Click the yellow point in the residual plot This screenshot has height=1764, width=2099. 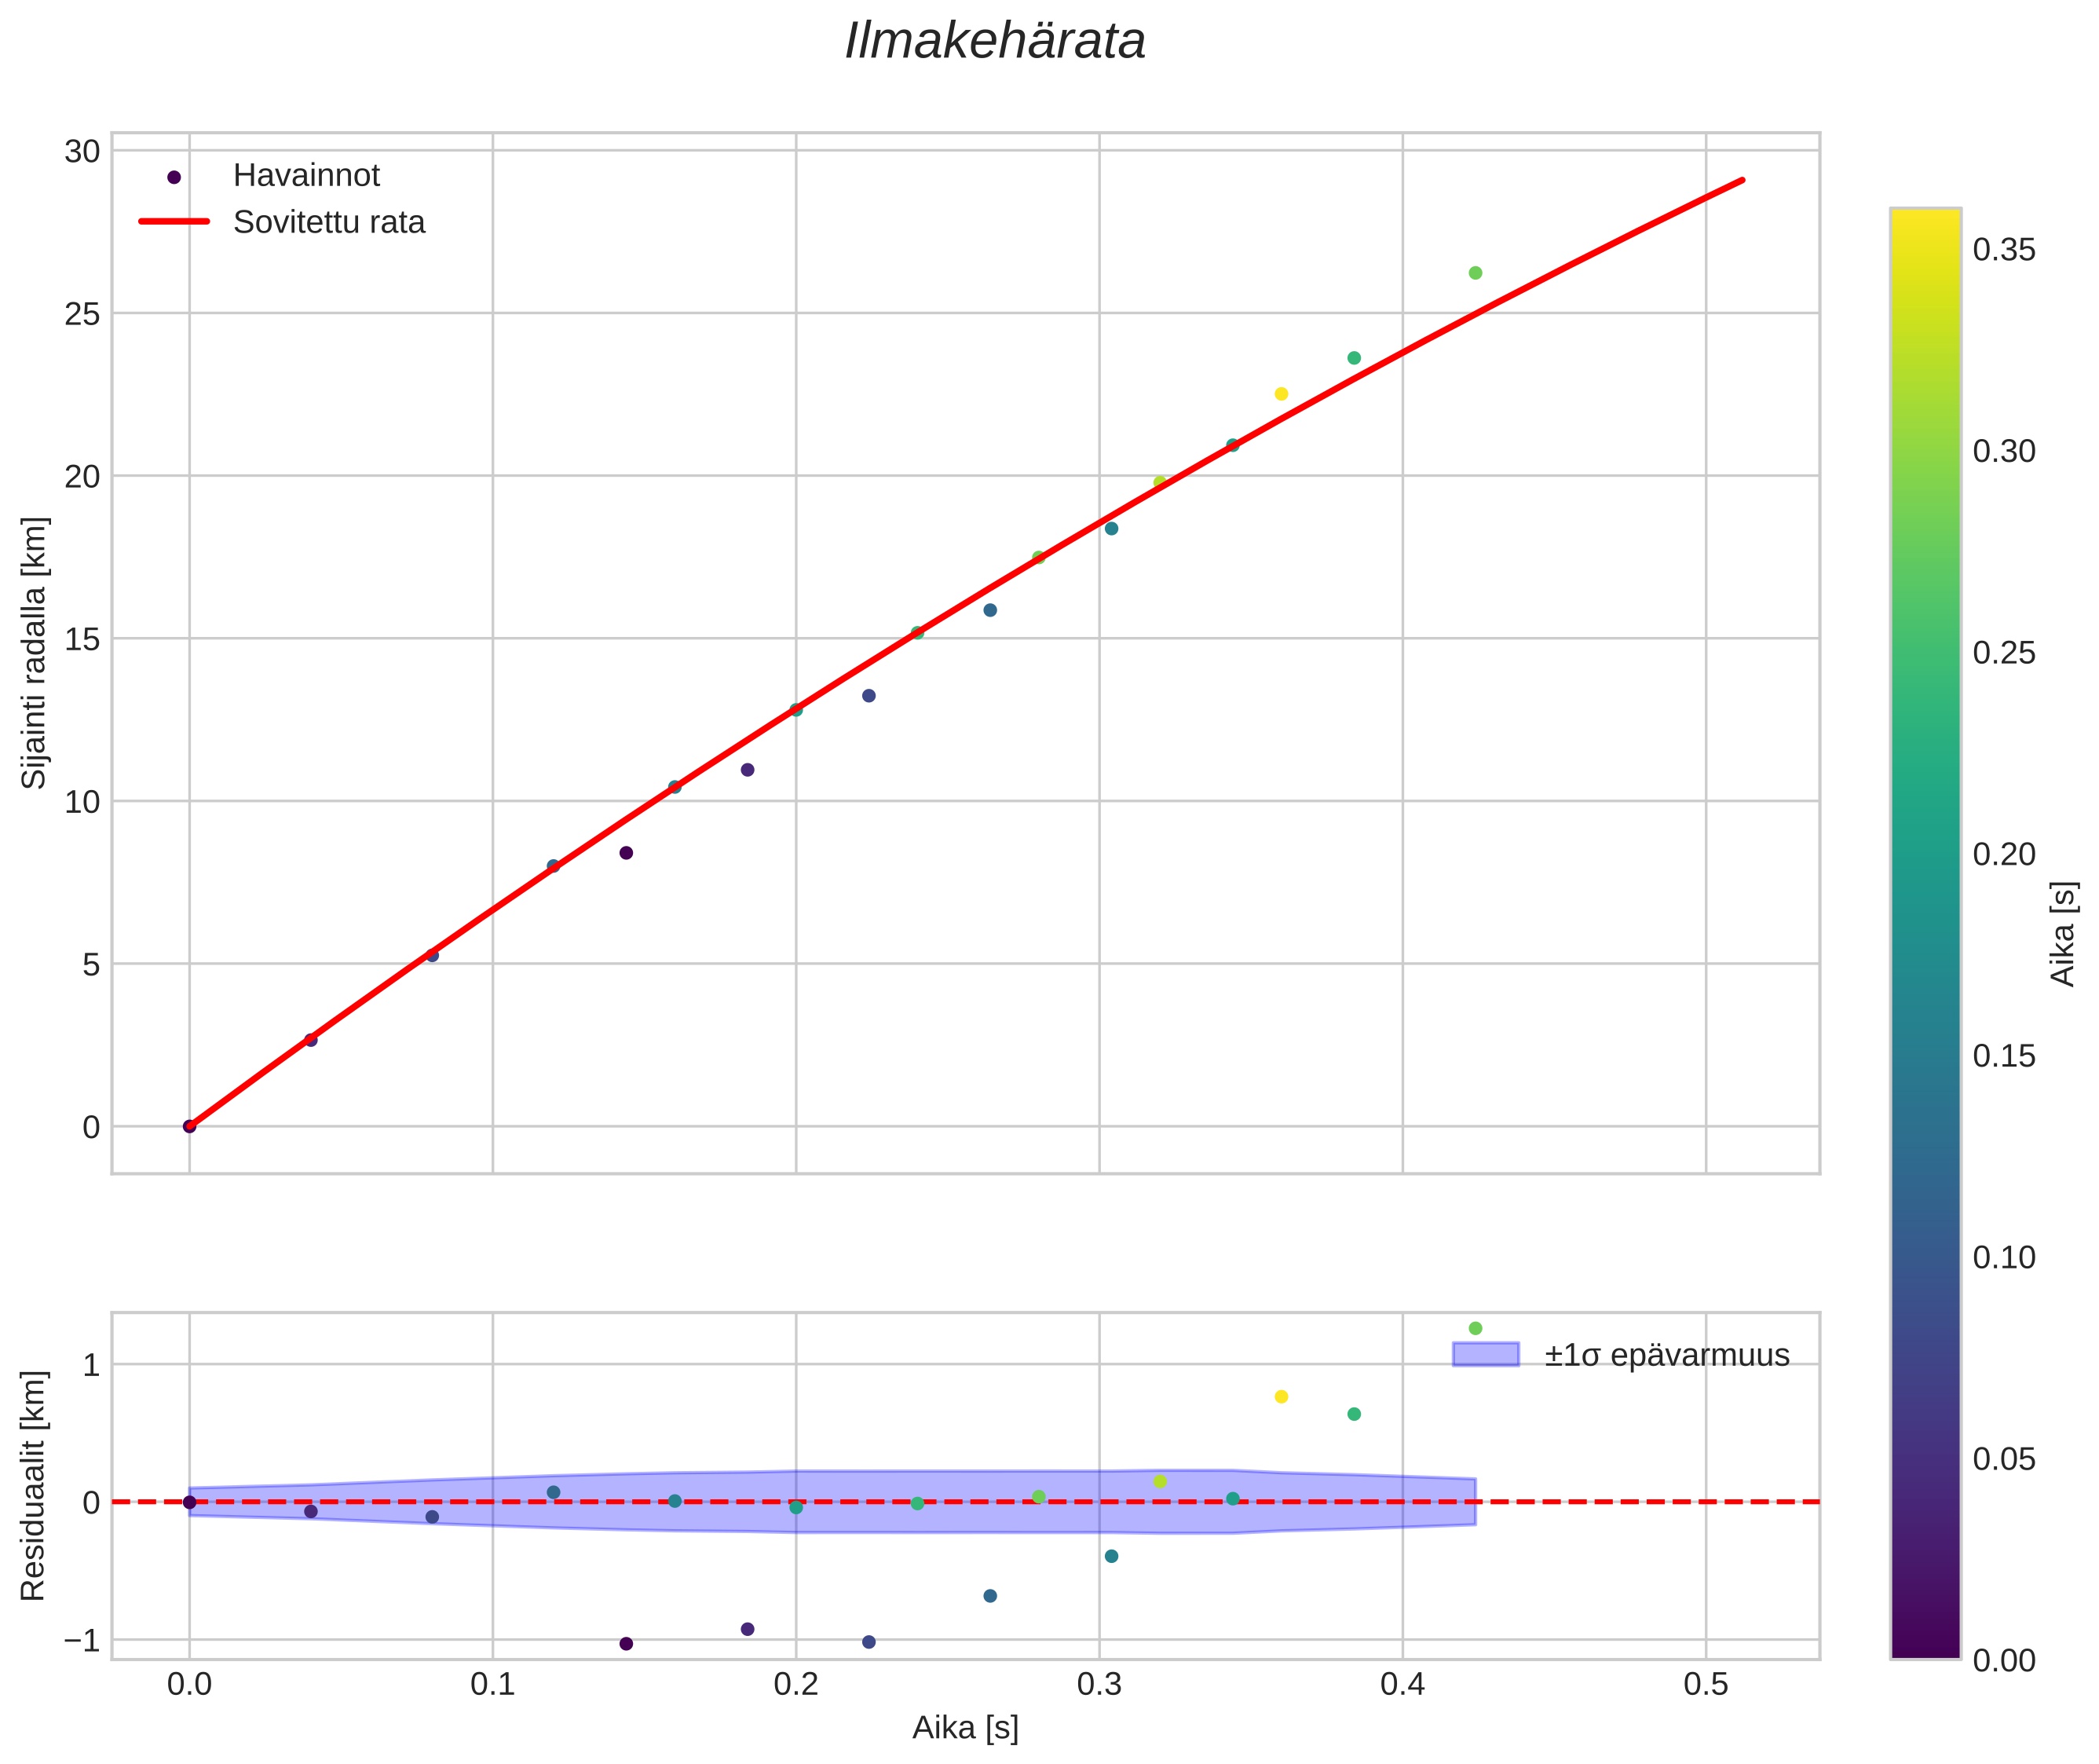(1281, 1397)
